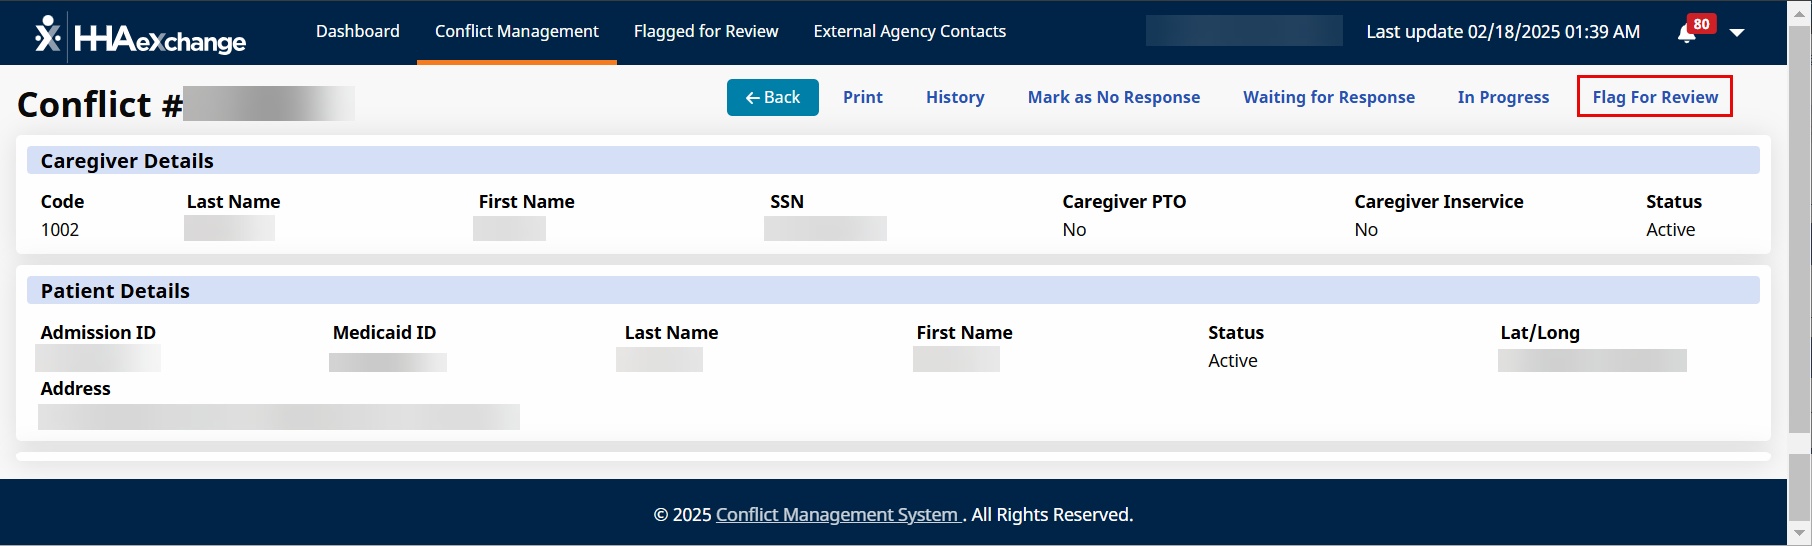
Task: Mark the conflict as In Progress
Action: click(x=1502, y=97)
